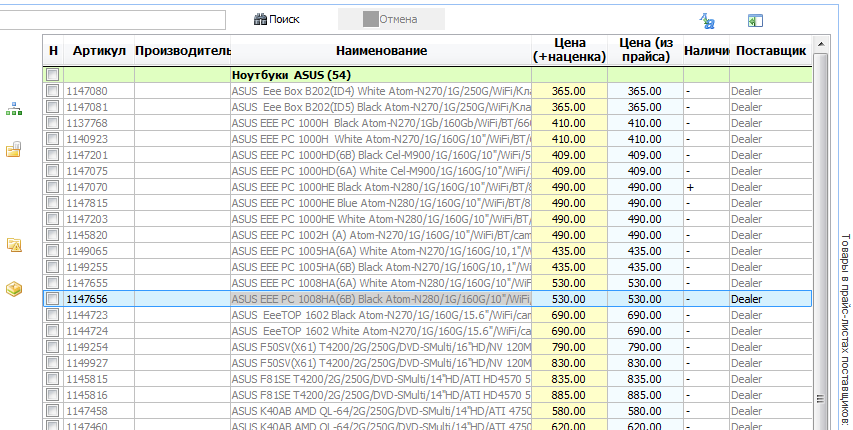Click the Производитель column header
This screenshot has height=430, width=853.
coord(182,51)
